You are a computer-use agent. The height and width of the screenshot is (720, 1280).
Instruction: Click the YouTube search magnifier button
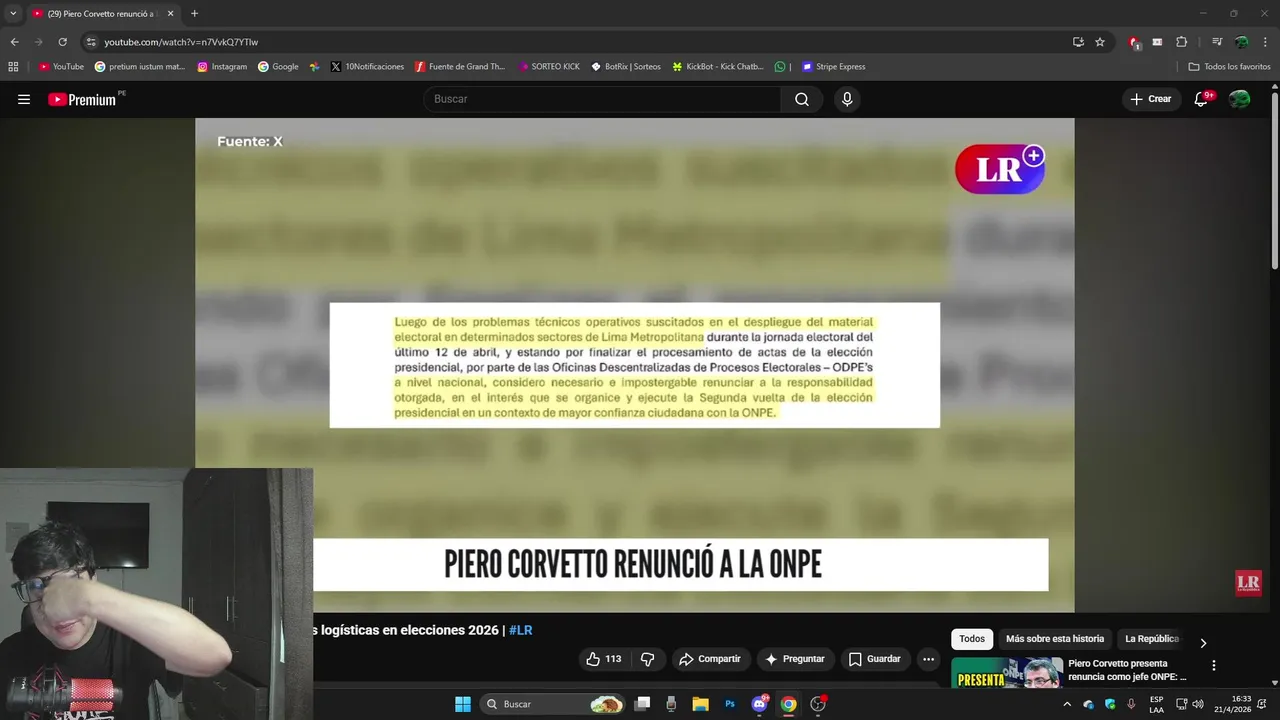(x=802, y=99)
